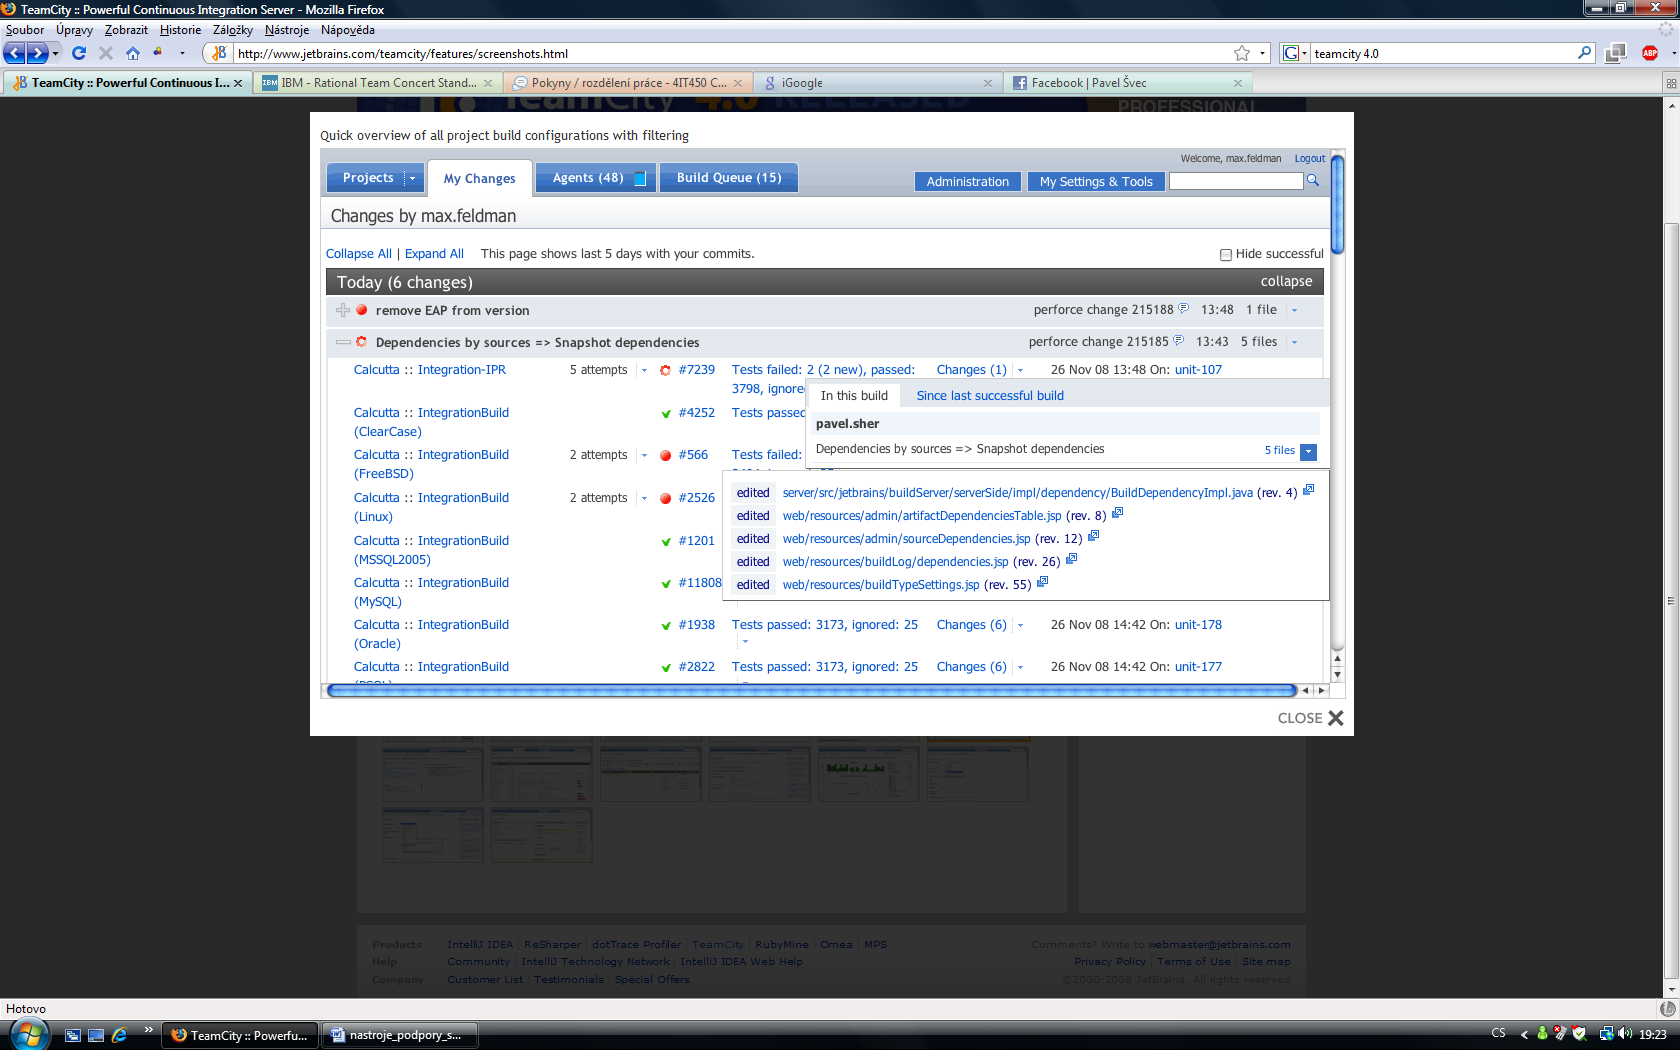
Task: Open Projects tab dropdown arrow
Action: point(412,178)
